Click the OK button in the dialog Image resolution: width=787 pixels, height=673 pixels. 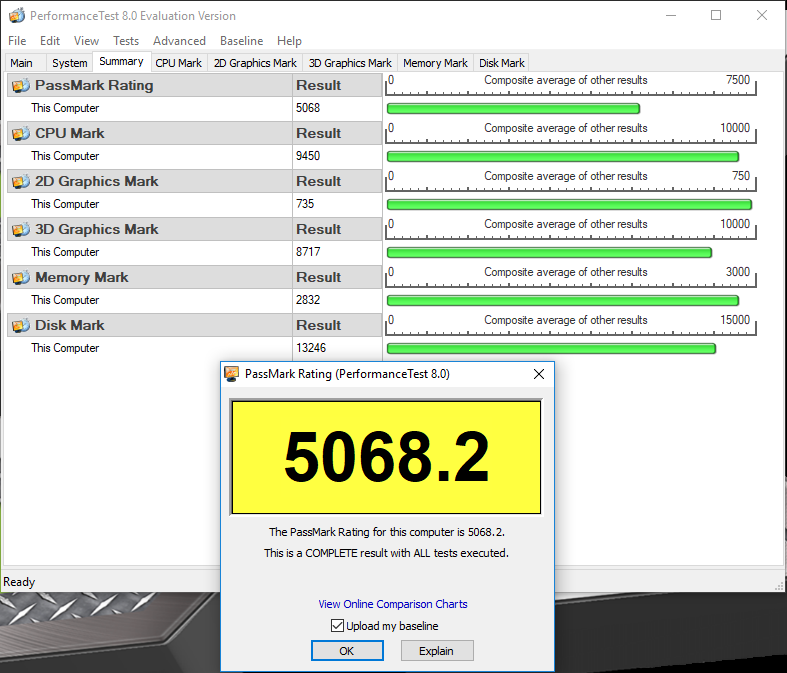[x=347, y=651]
